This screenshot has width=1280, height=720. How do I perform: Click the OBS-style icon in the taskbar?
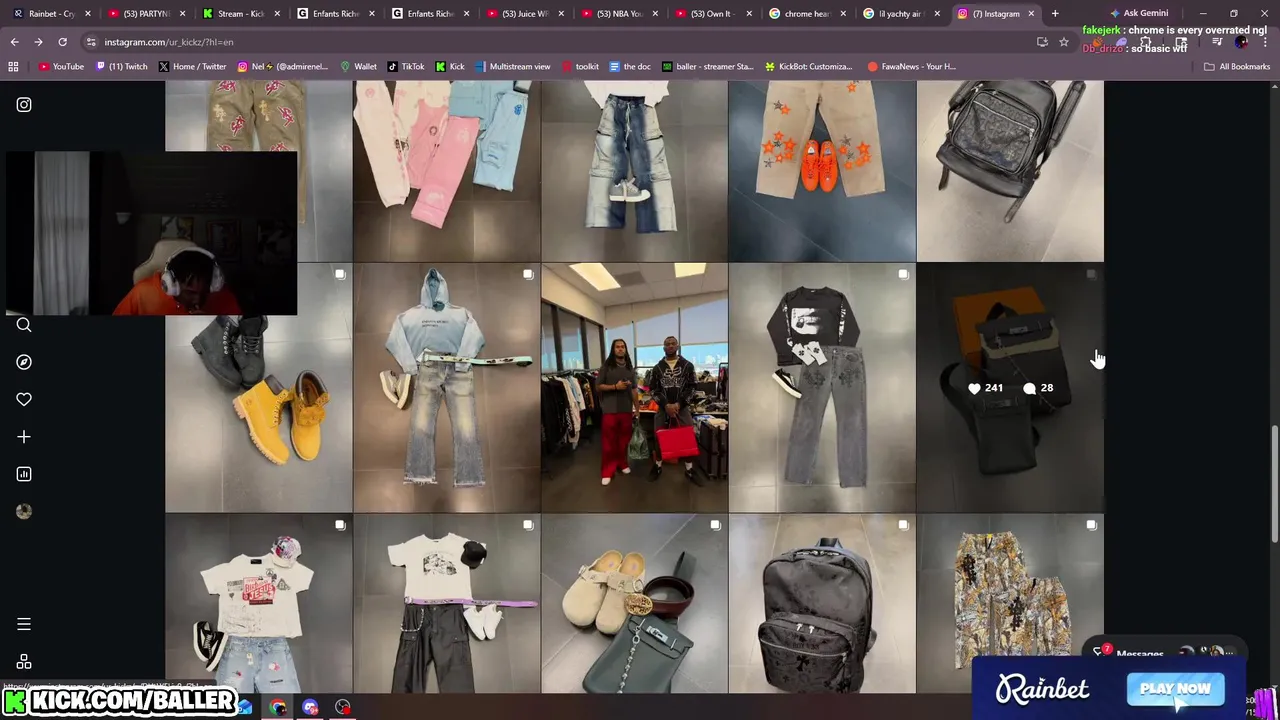(343, 707)
